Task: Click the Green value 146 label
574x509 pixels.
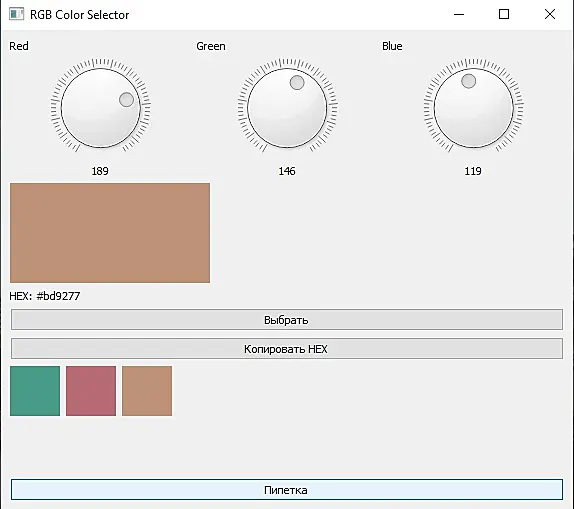Action: (x=287, y=171)
